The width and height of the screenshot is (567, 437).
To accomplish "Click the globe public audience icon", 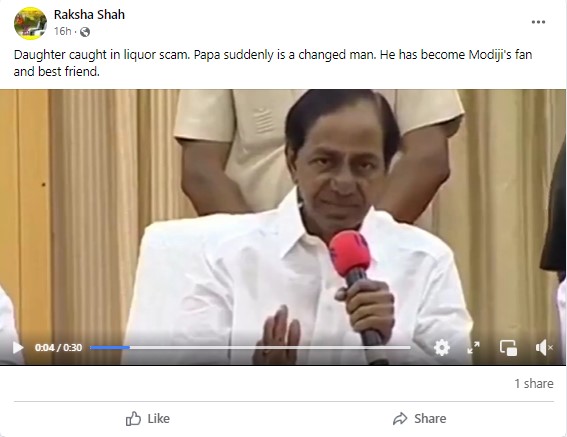I will pos(85,32).
